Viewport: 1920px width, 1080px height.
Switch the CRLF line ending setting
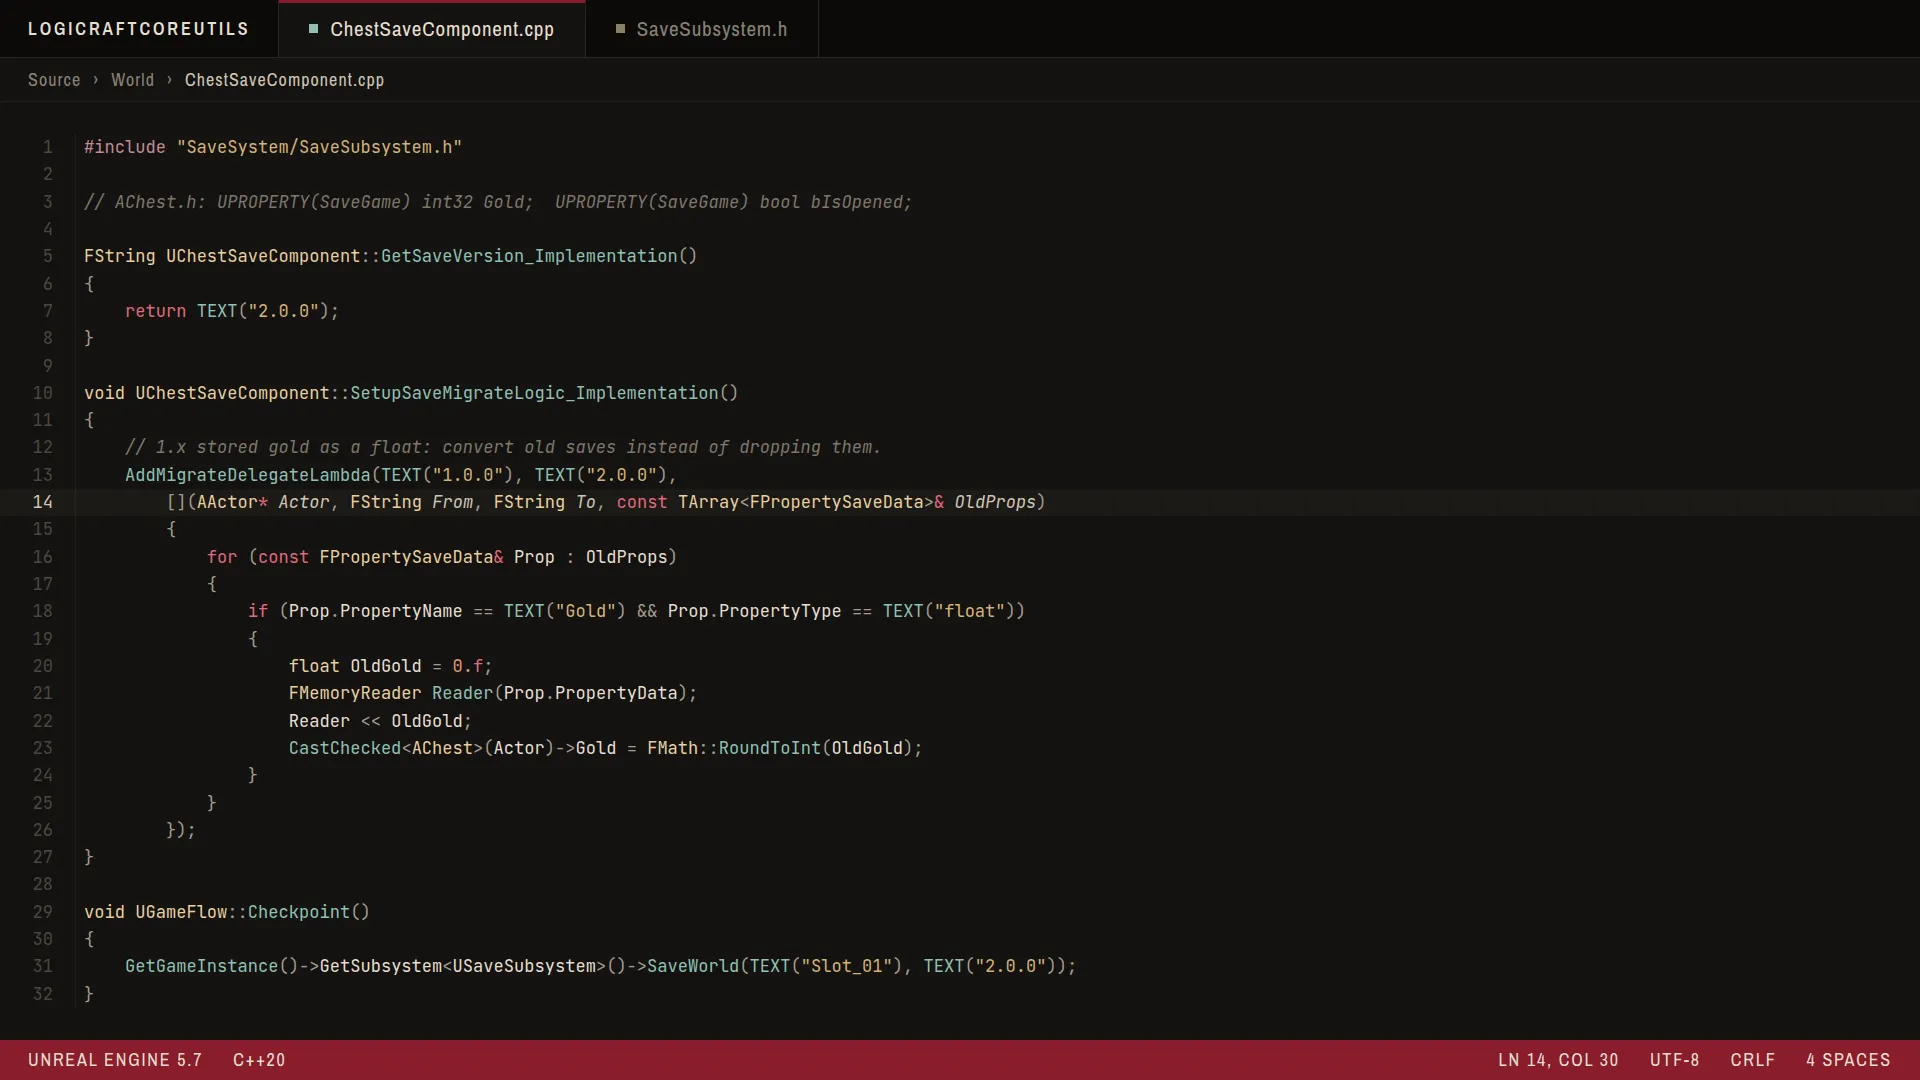point(1753,1060)
